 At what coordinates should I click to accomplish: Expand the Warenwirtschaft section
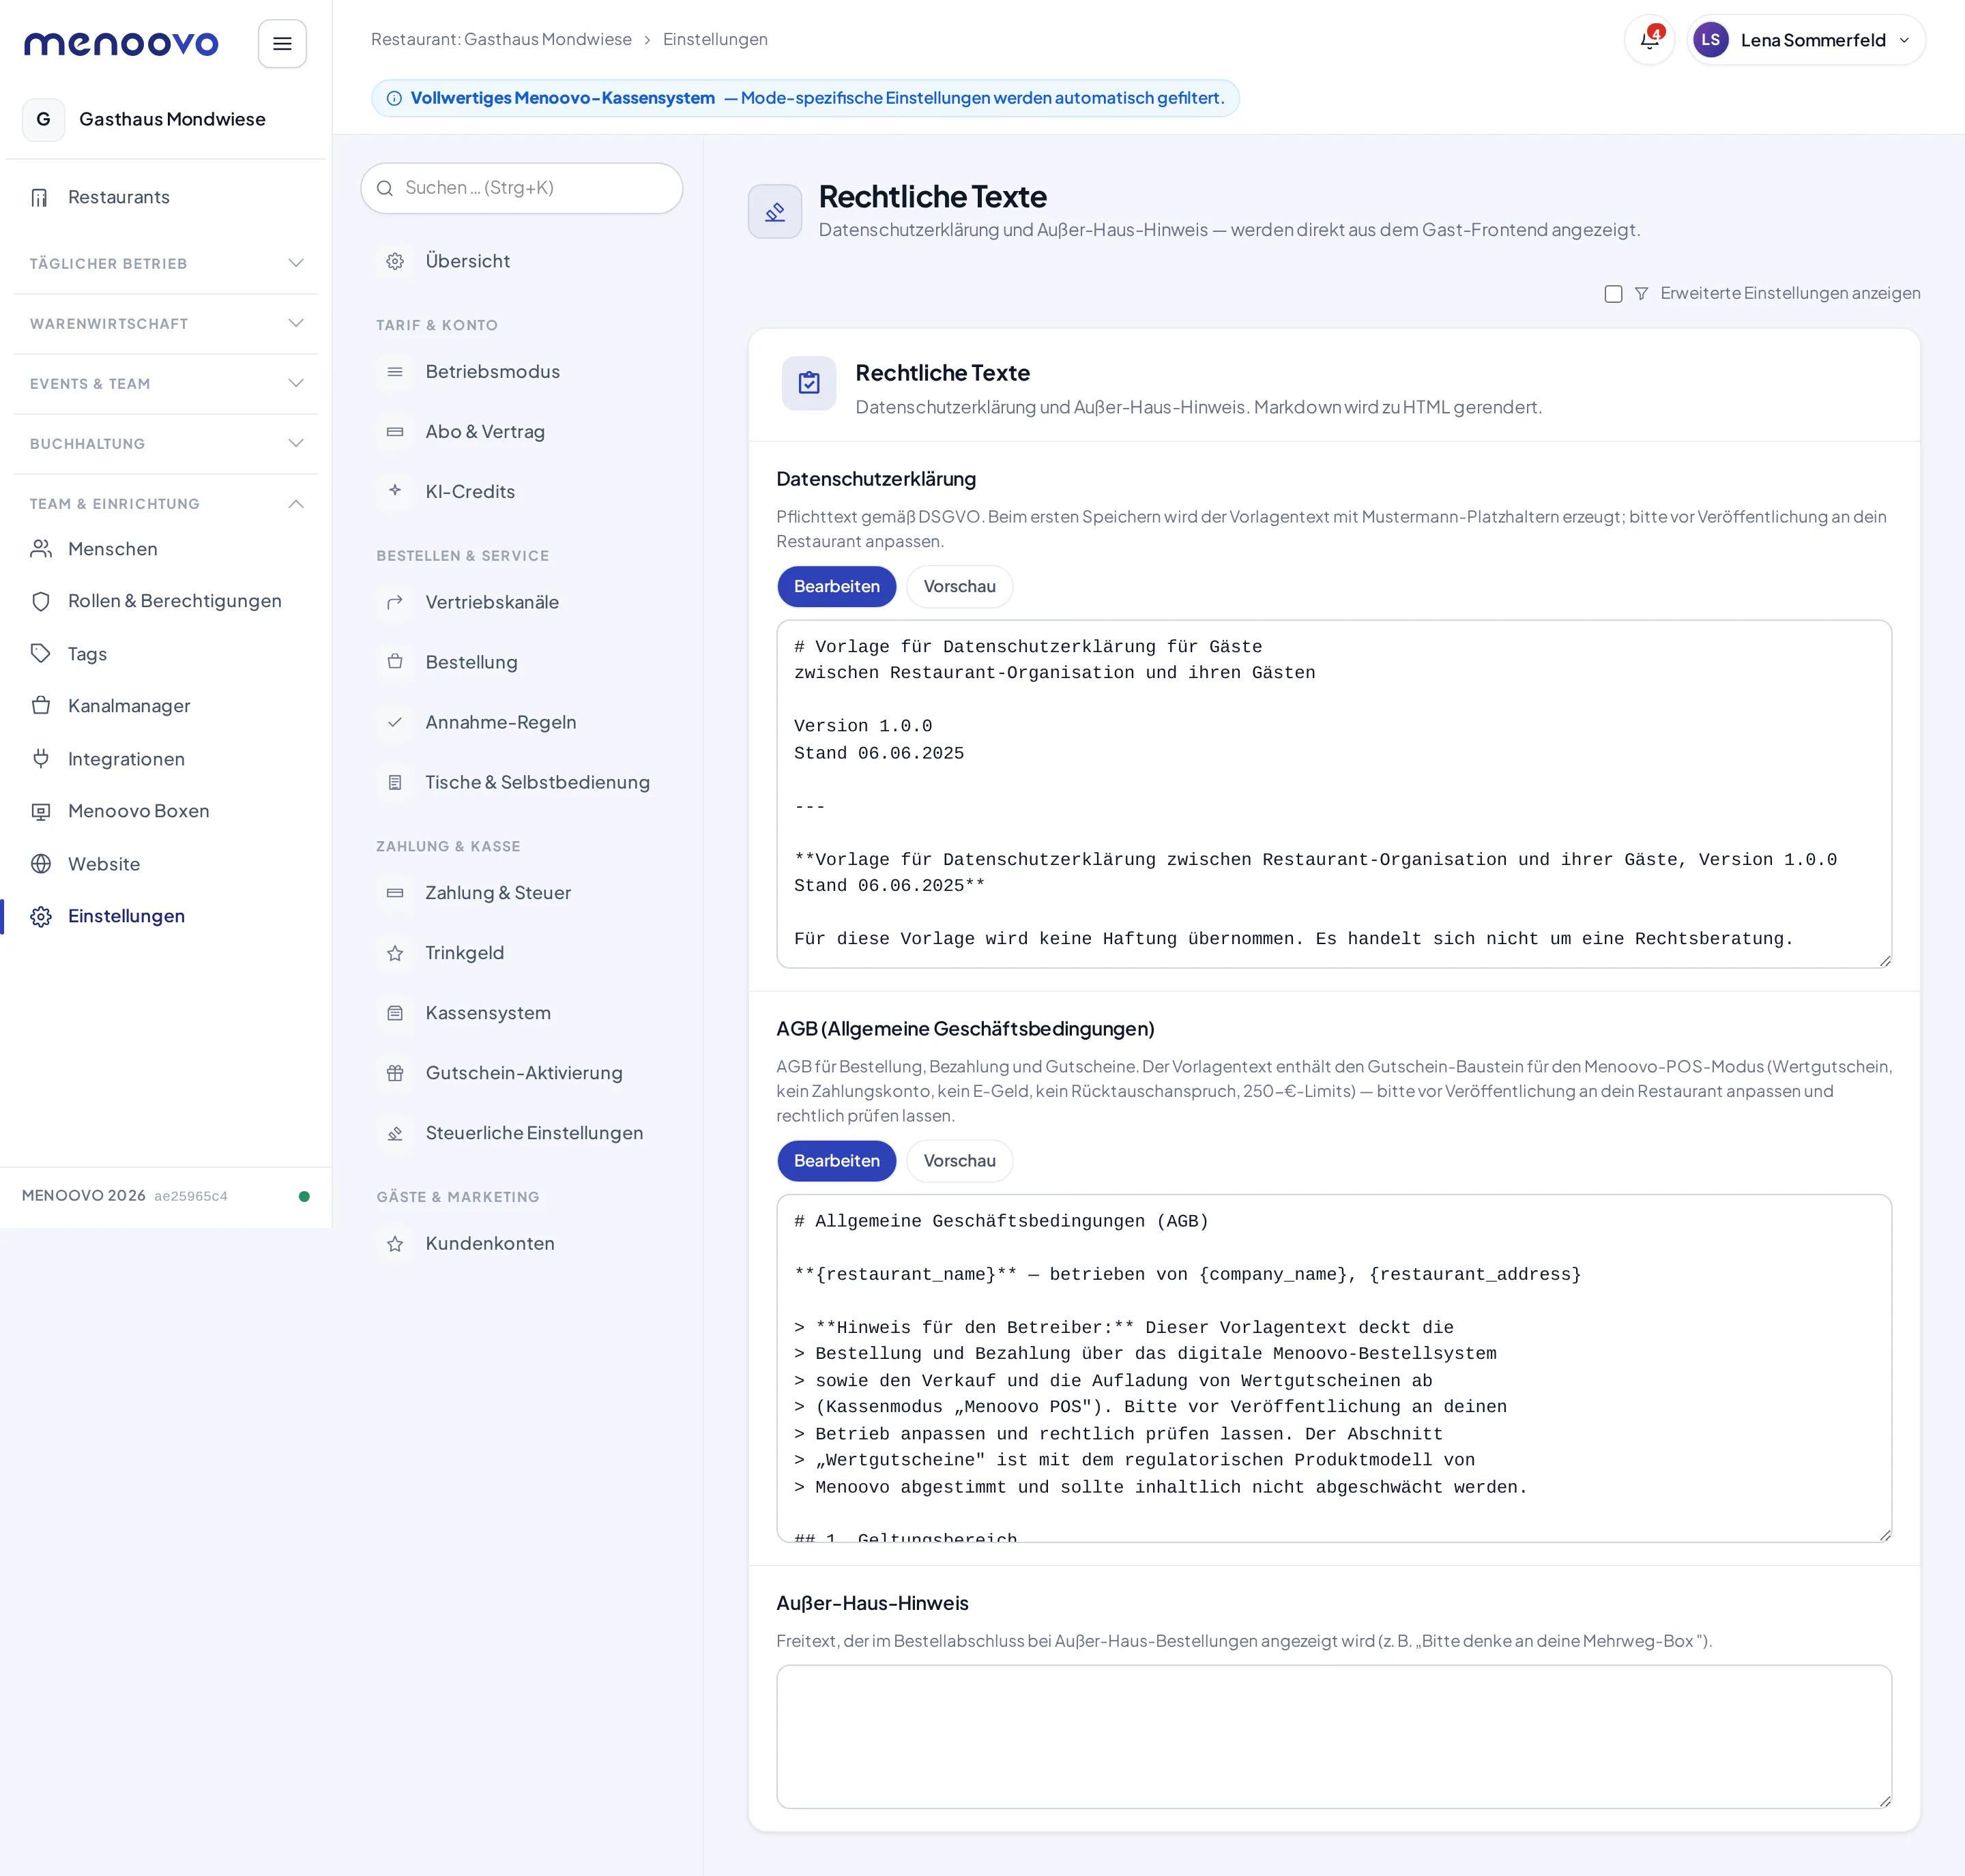(166, 324)
